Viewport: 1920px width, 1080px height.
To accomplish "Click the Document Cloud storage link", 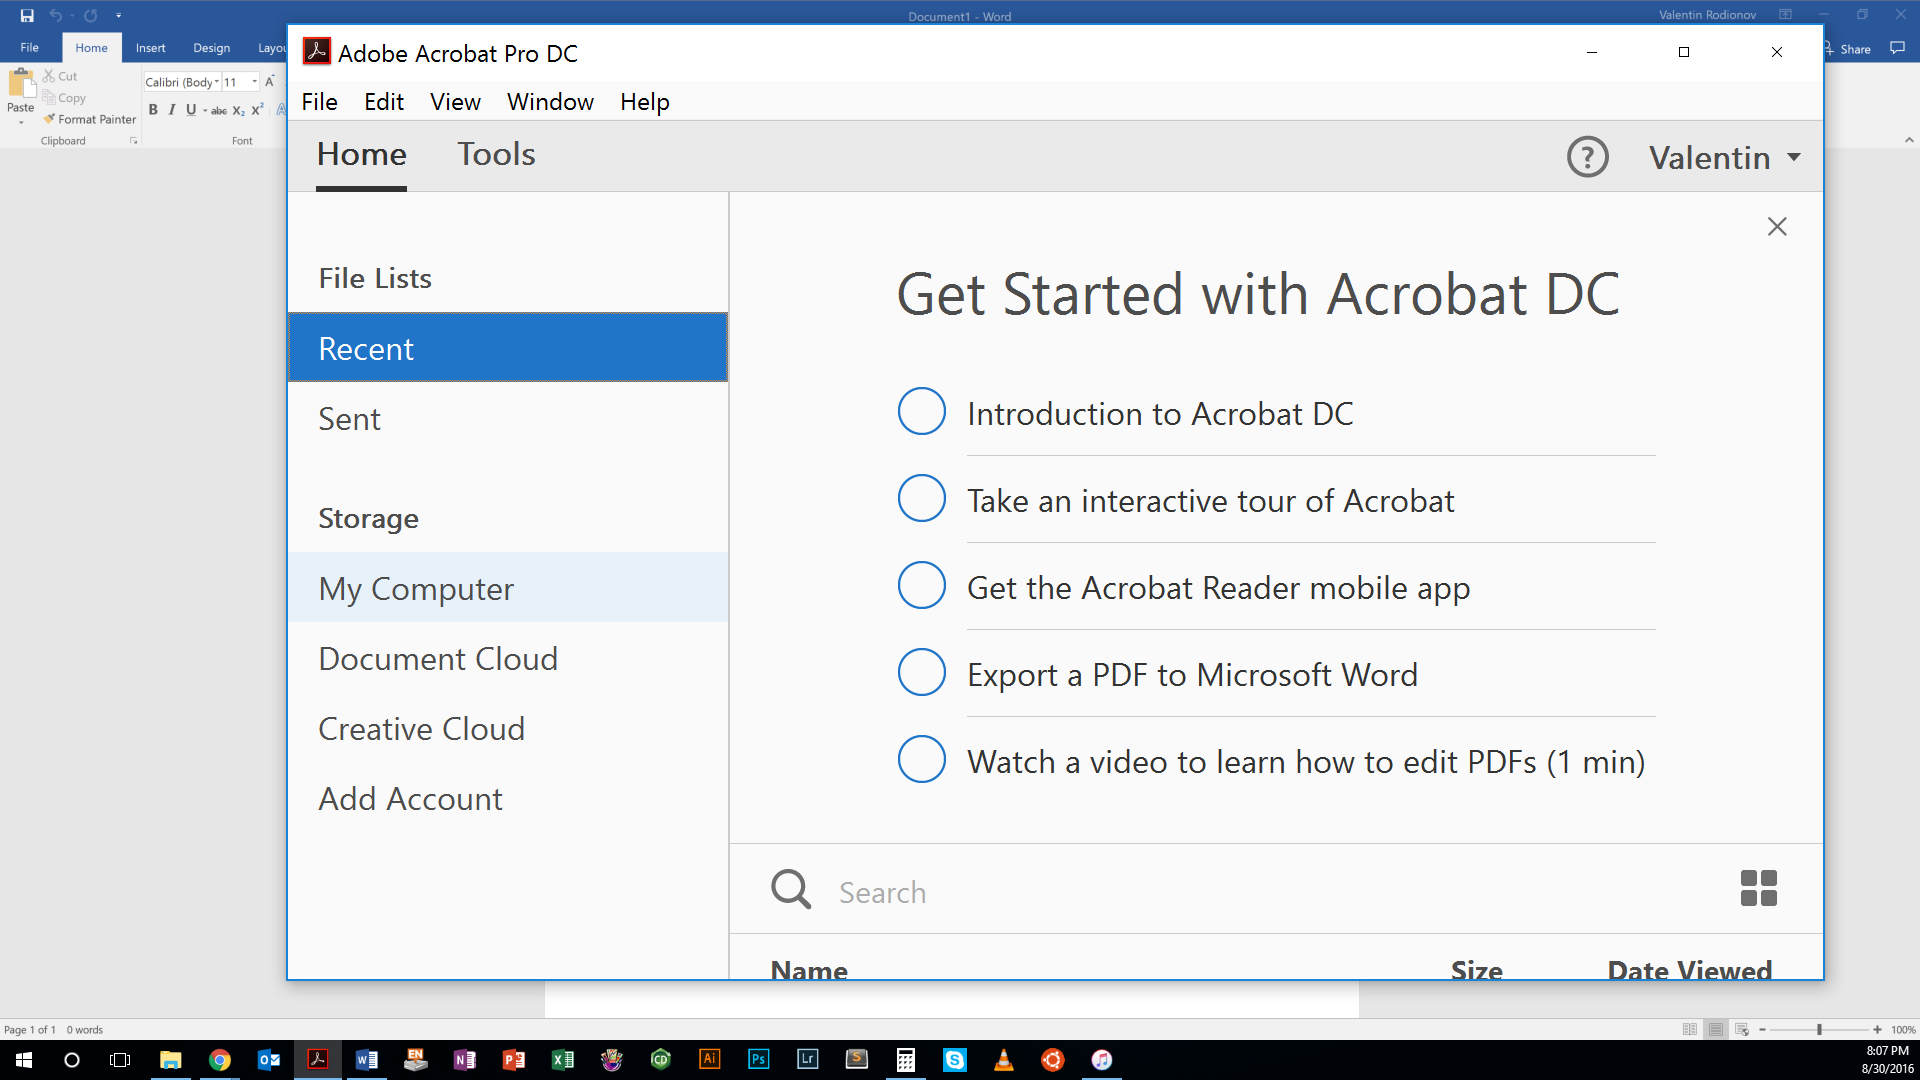I will pyautogui.click(x=439, y=658).
